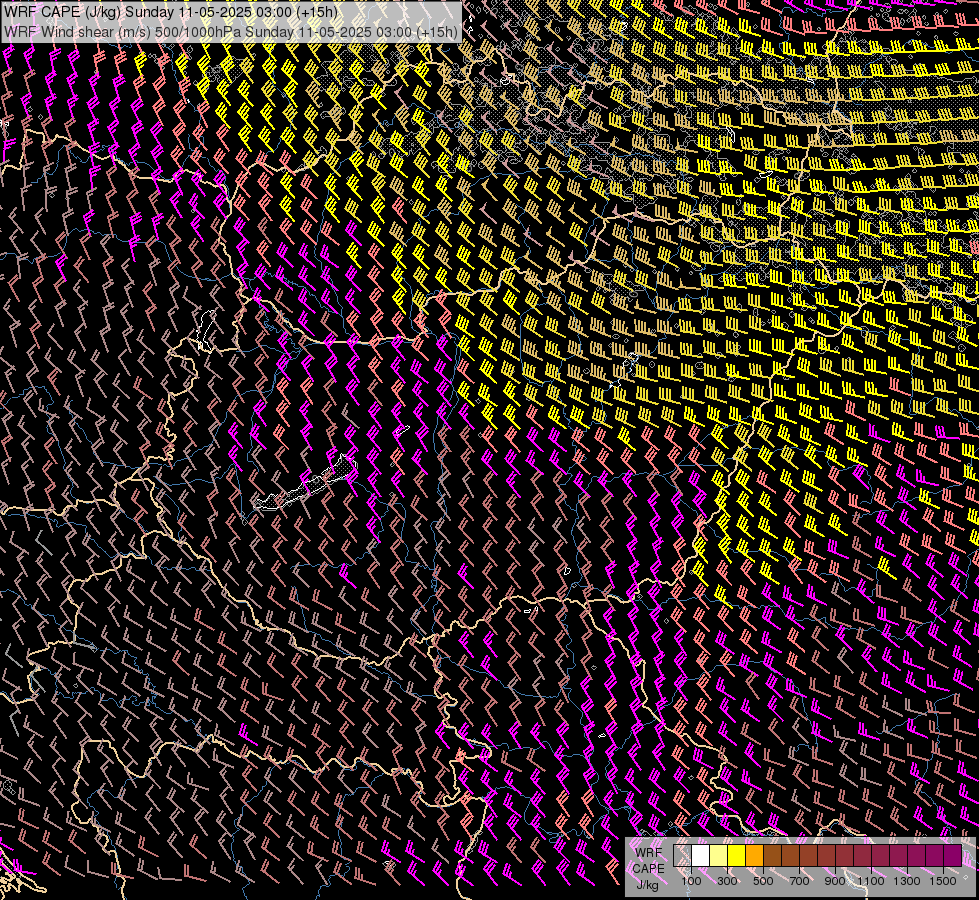Click the '1300' legend value
Screen dimensions: 979x900
907,881
